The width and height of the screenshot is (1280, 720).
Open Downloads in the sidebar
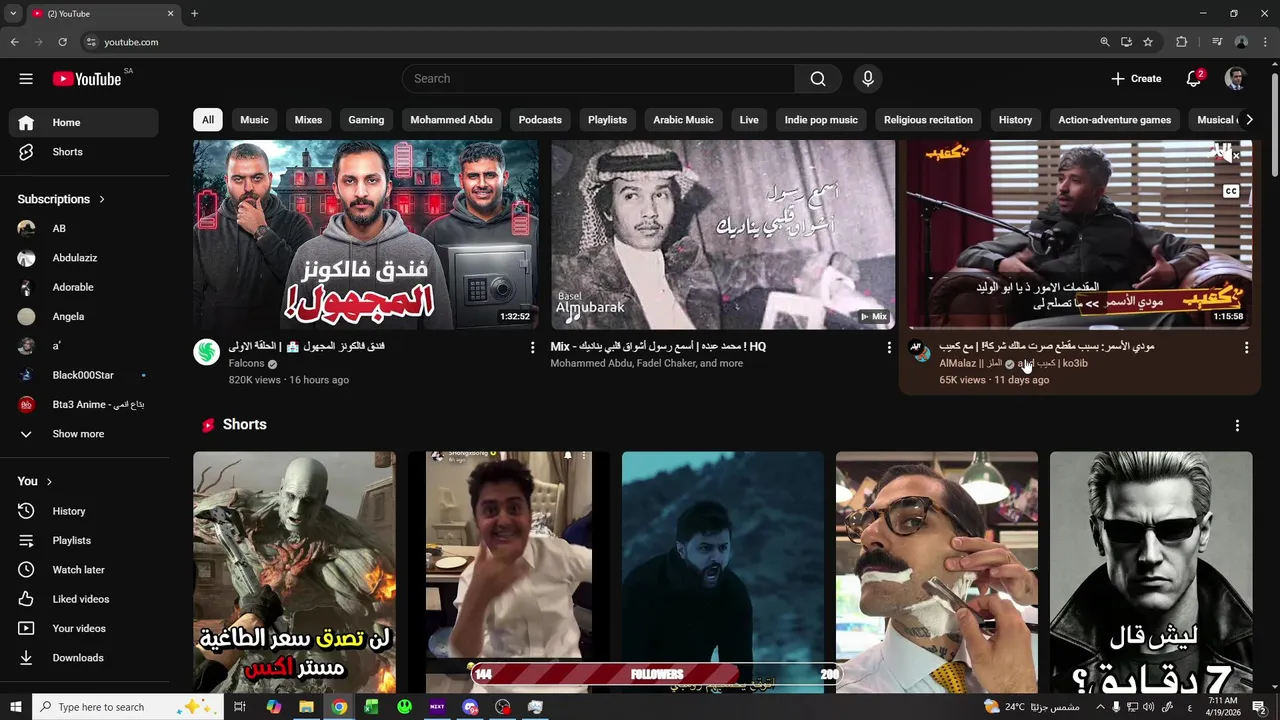tap(84, 658)
